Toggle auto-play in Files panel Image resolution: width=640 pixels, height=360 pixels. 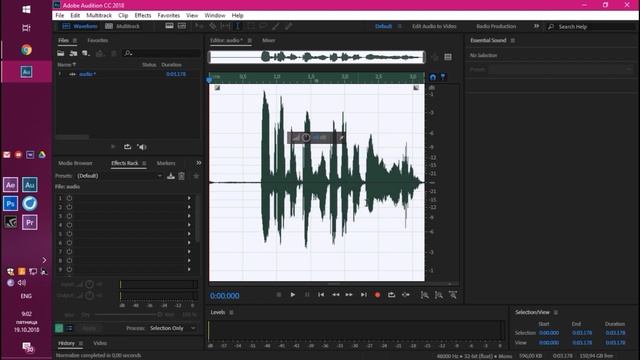click(142, 147)
